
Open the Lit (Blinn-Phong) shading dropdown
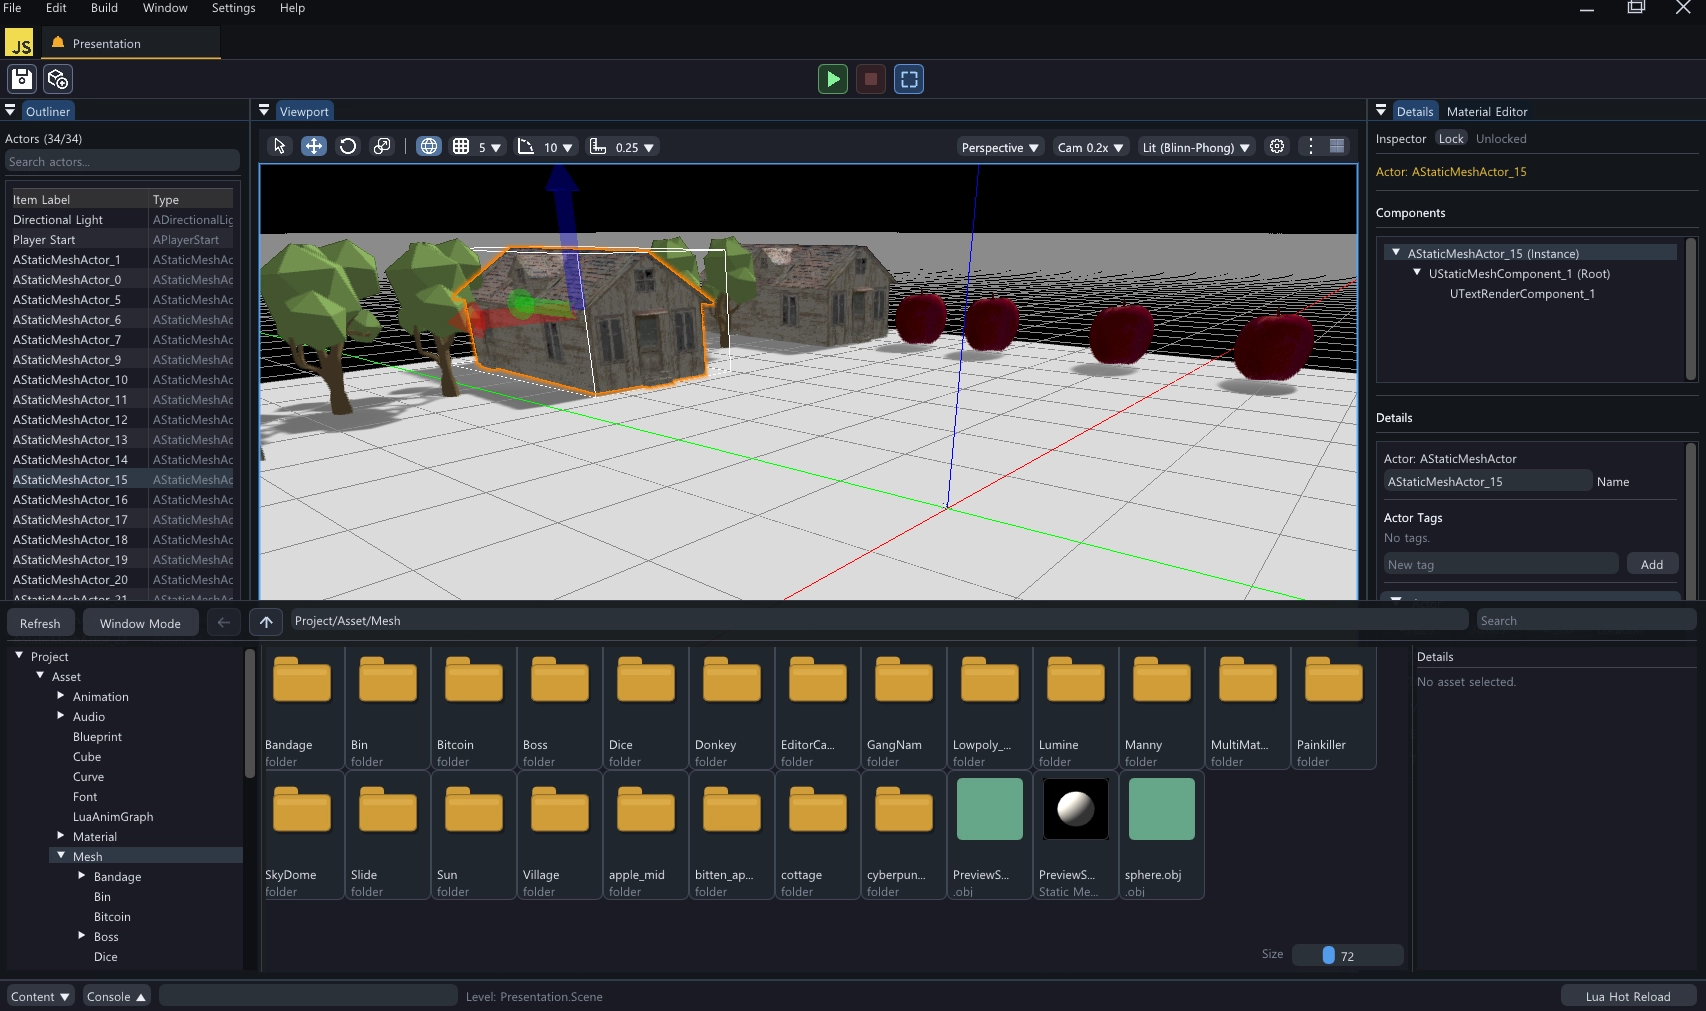(1196, 147)
